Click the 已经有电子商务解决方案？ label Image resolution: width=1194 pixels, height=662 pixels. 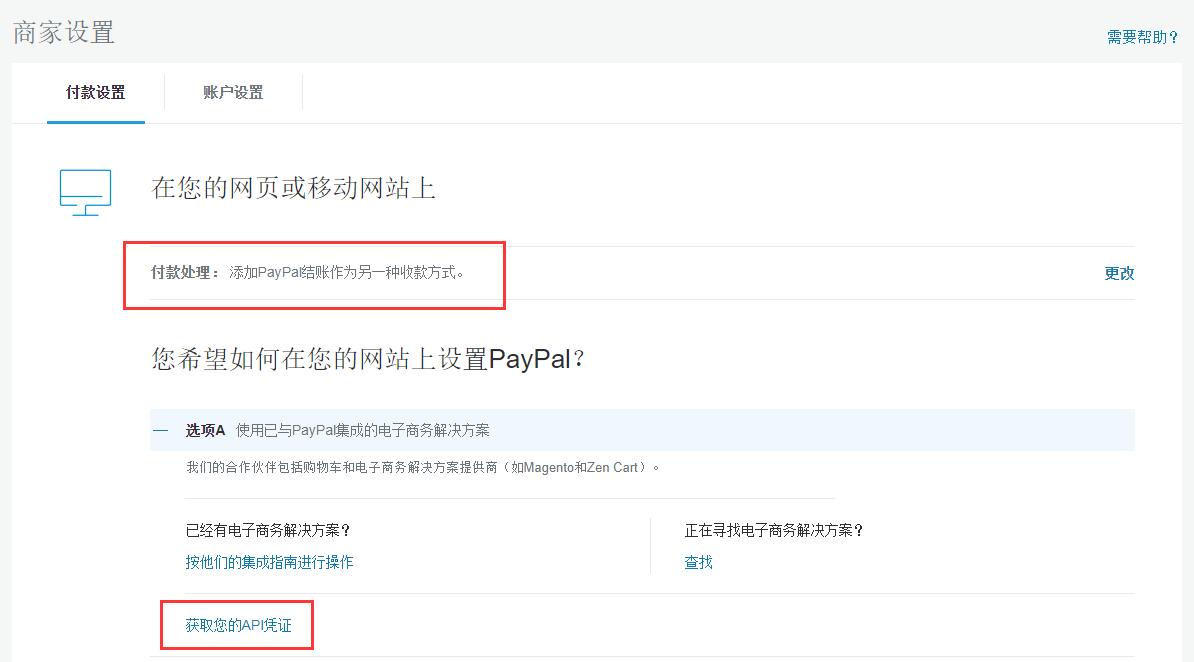[268, 530]
